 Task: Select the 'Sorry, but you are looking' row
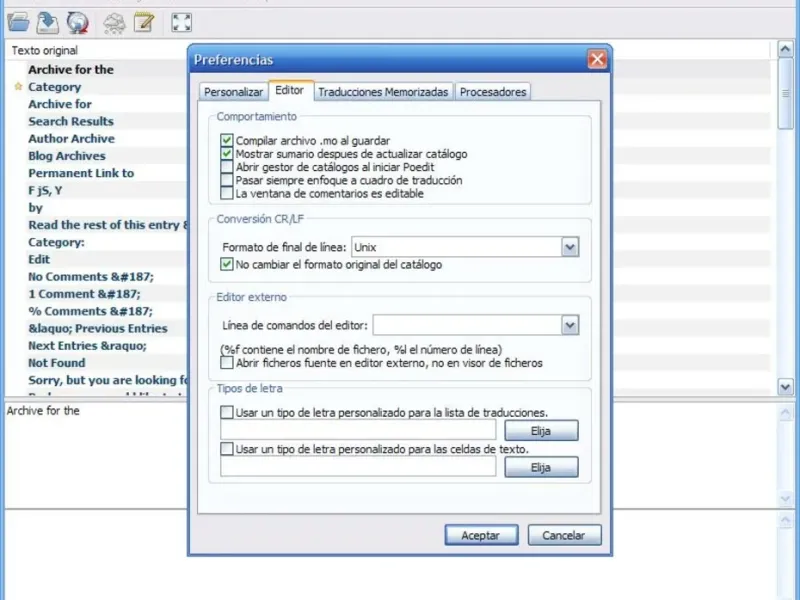click(x=108, y=380)
